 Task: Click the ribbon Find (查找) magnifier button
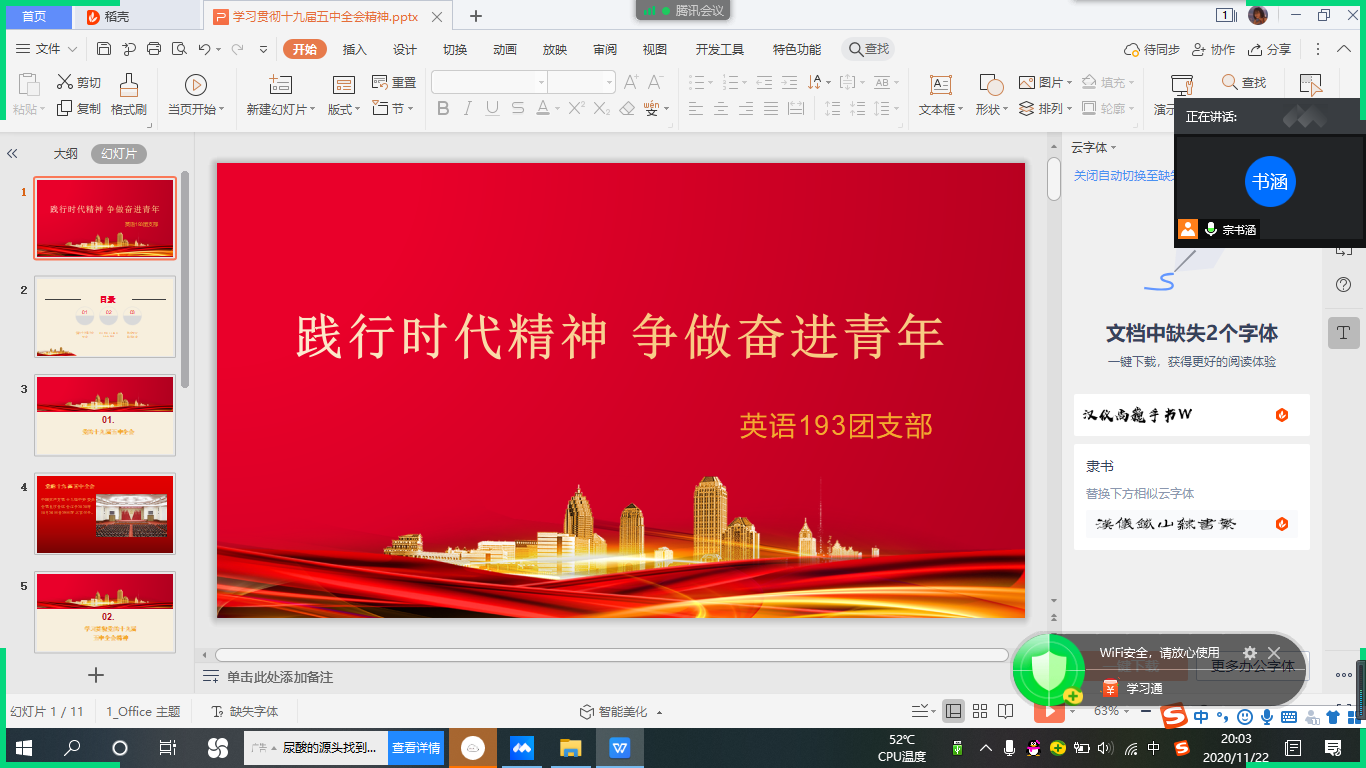pyautogui.click(x=1244, y=82)
